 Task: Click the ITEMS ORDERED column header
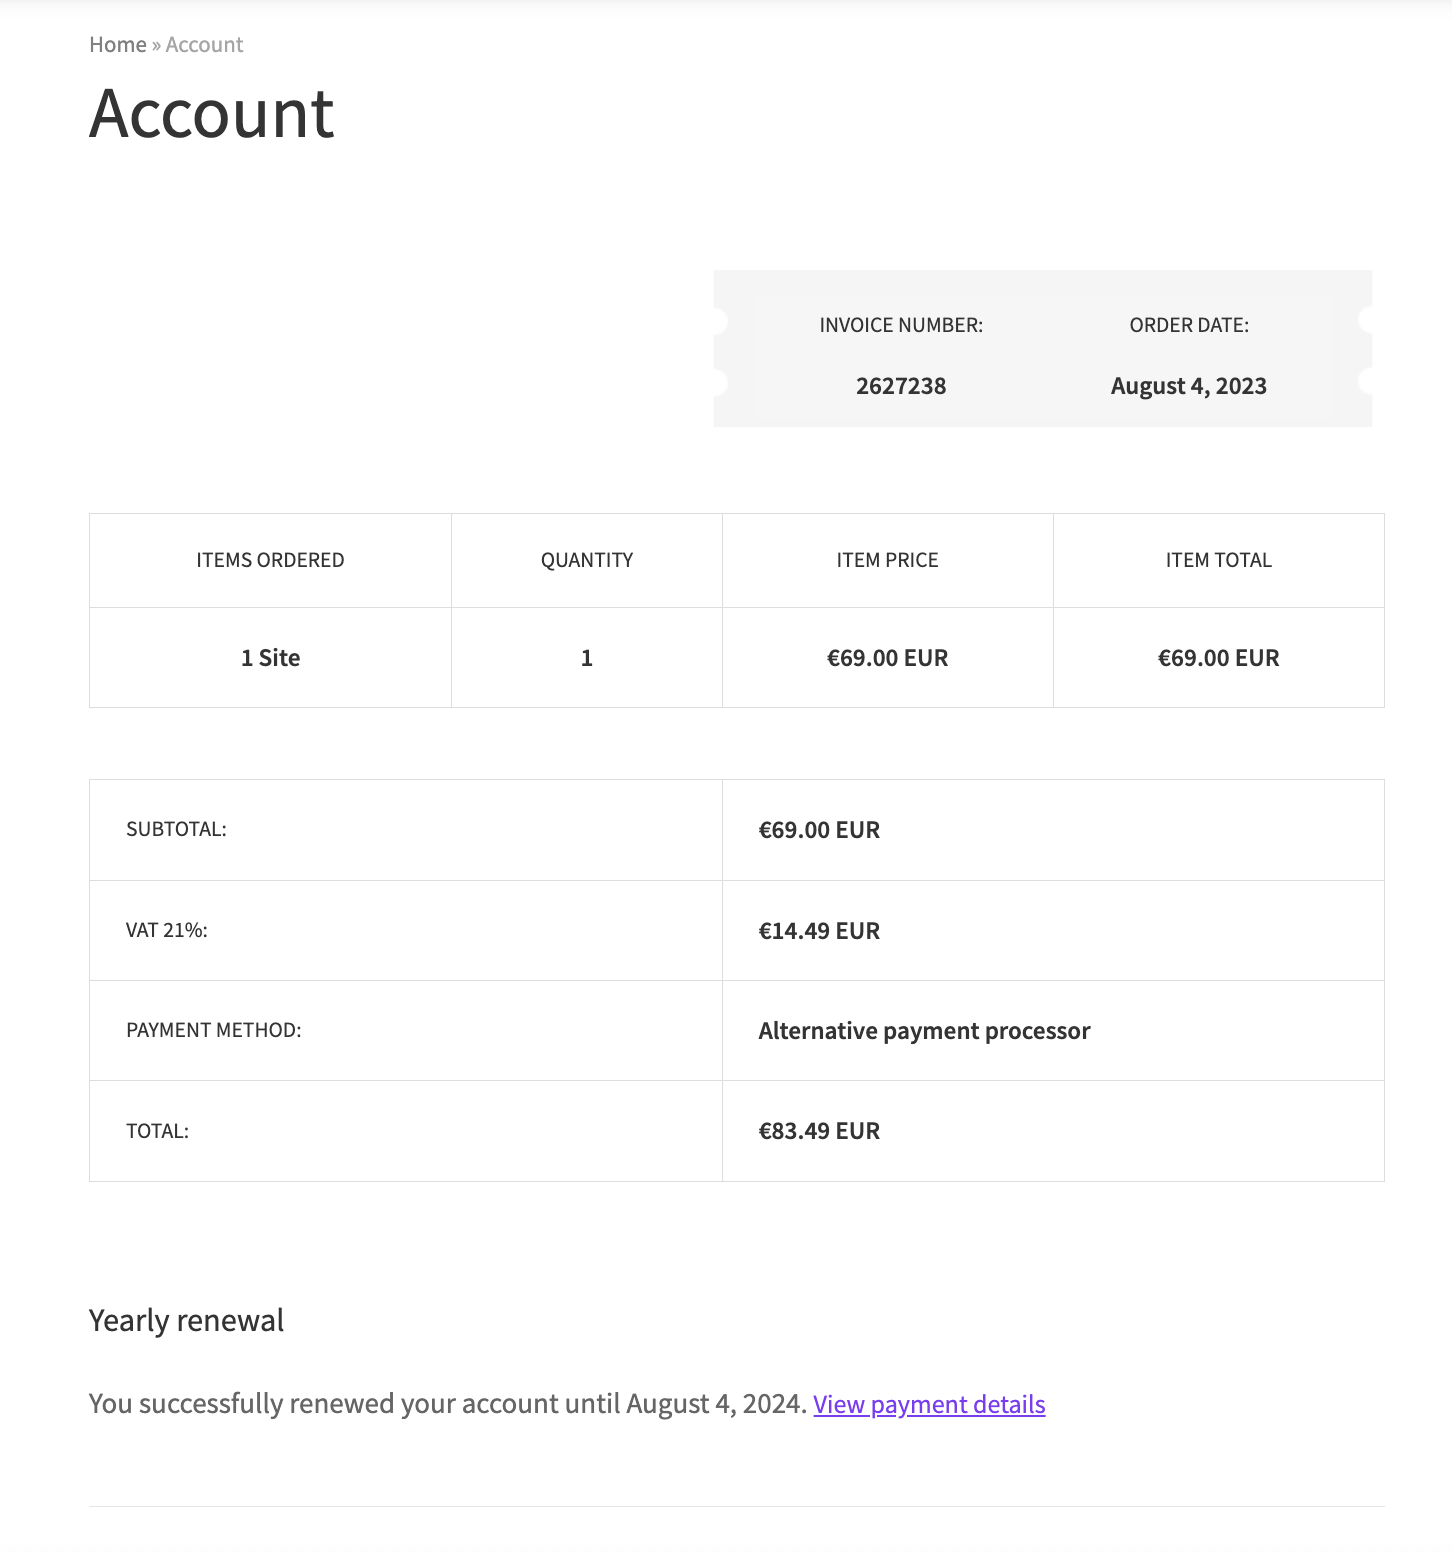pos(270,560)
